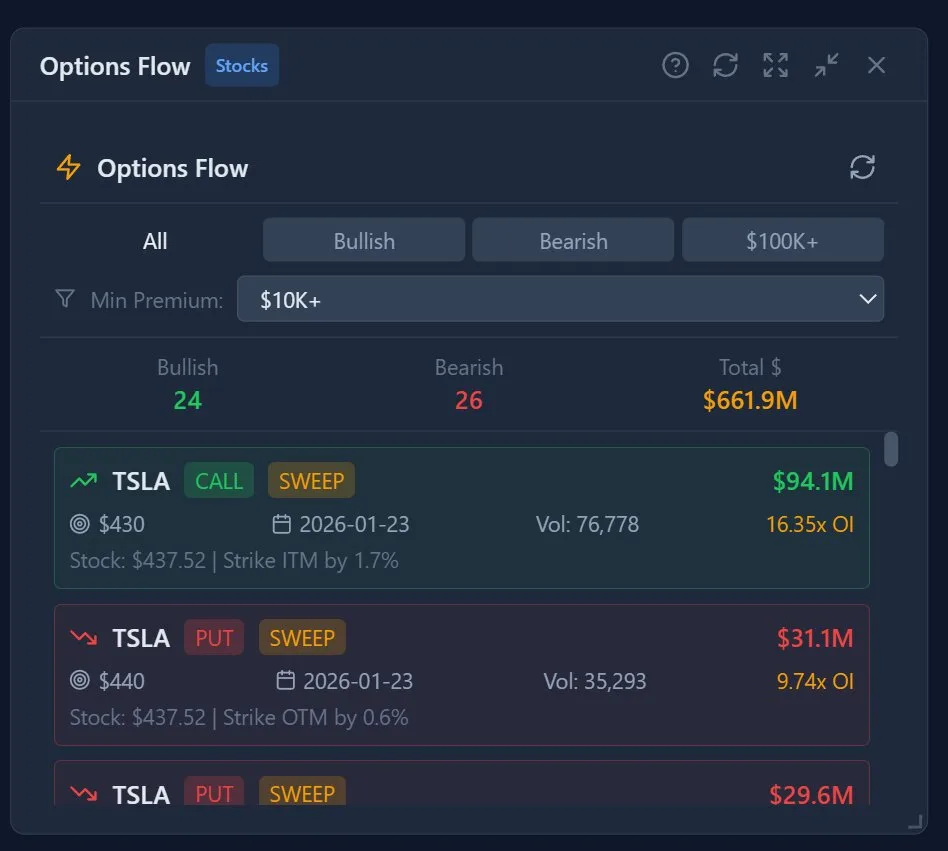948x851 pixels.
Task: Refresh the Options Flow panel data
Action: [862, 167]
